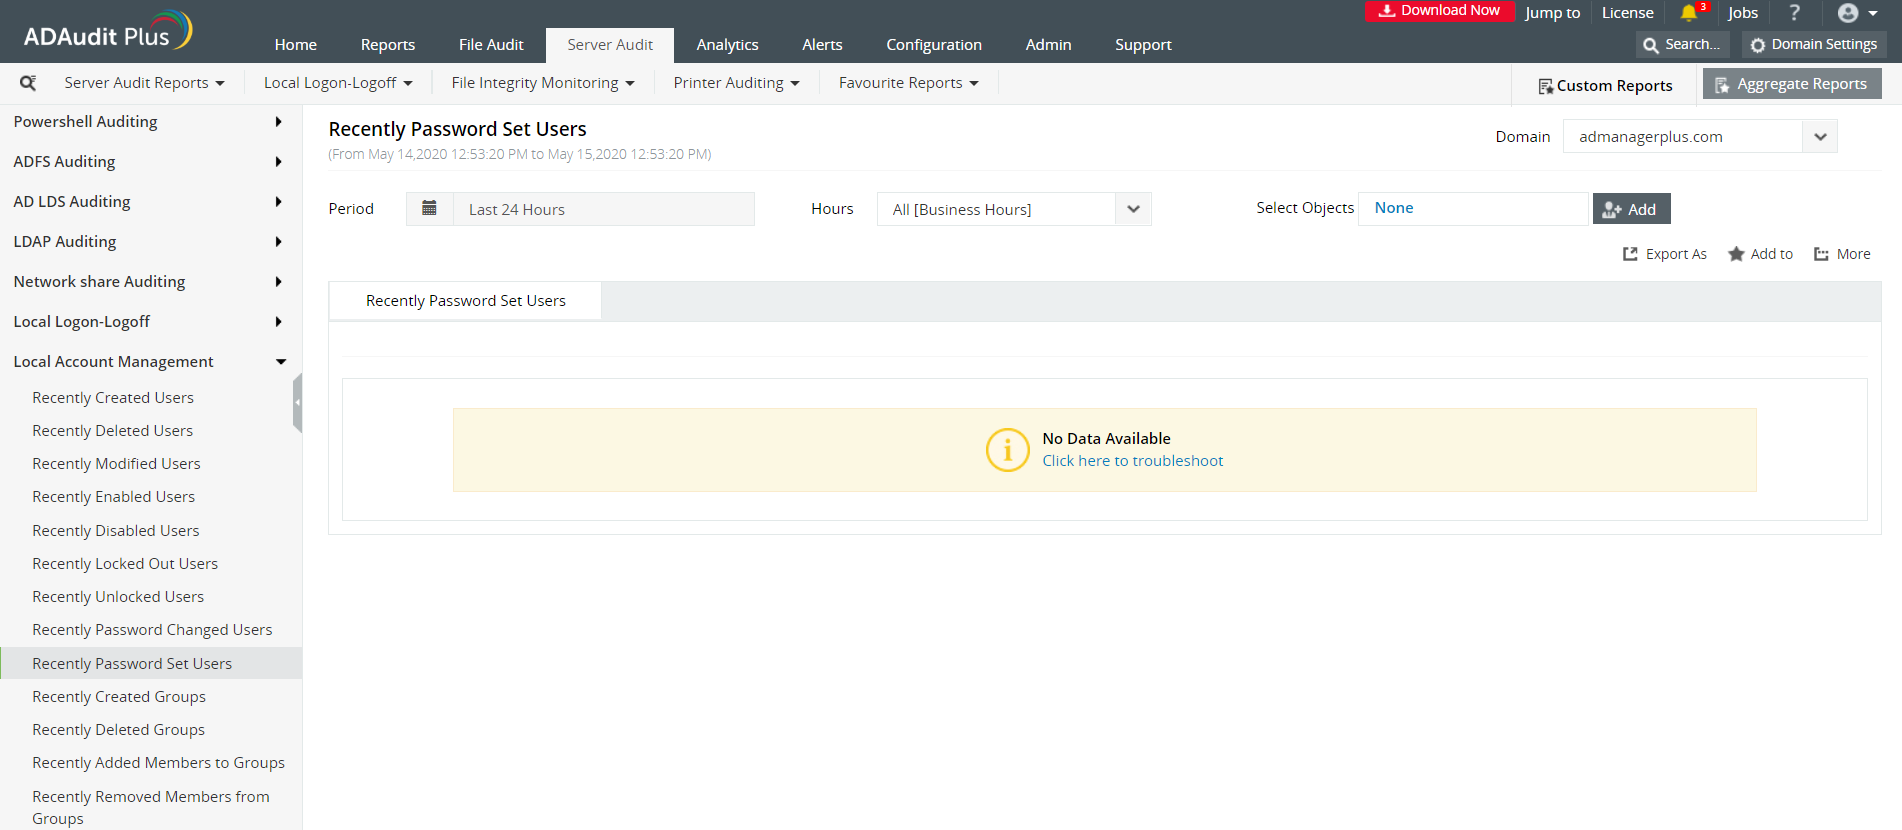The image size is (1902, 830).
Task: Open the File Audit tab
Action: pyautogui.click(x=491, y=45)
